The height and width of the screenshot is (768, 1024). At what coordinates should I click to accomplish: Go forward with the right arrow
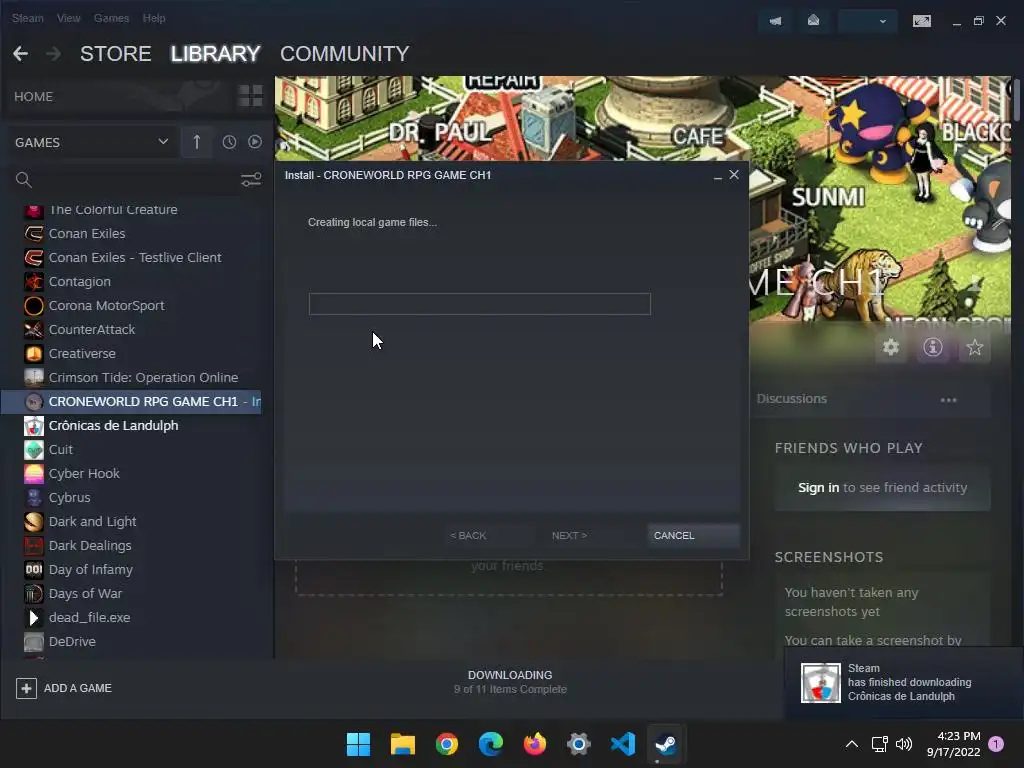[x=54, y=54]
